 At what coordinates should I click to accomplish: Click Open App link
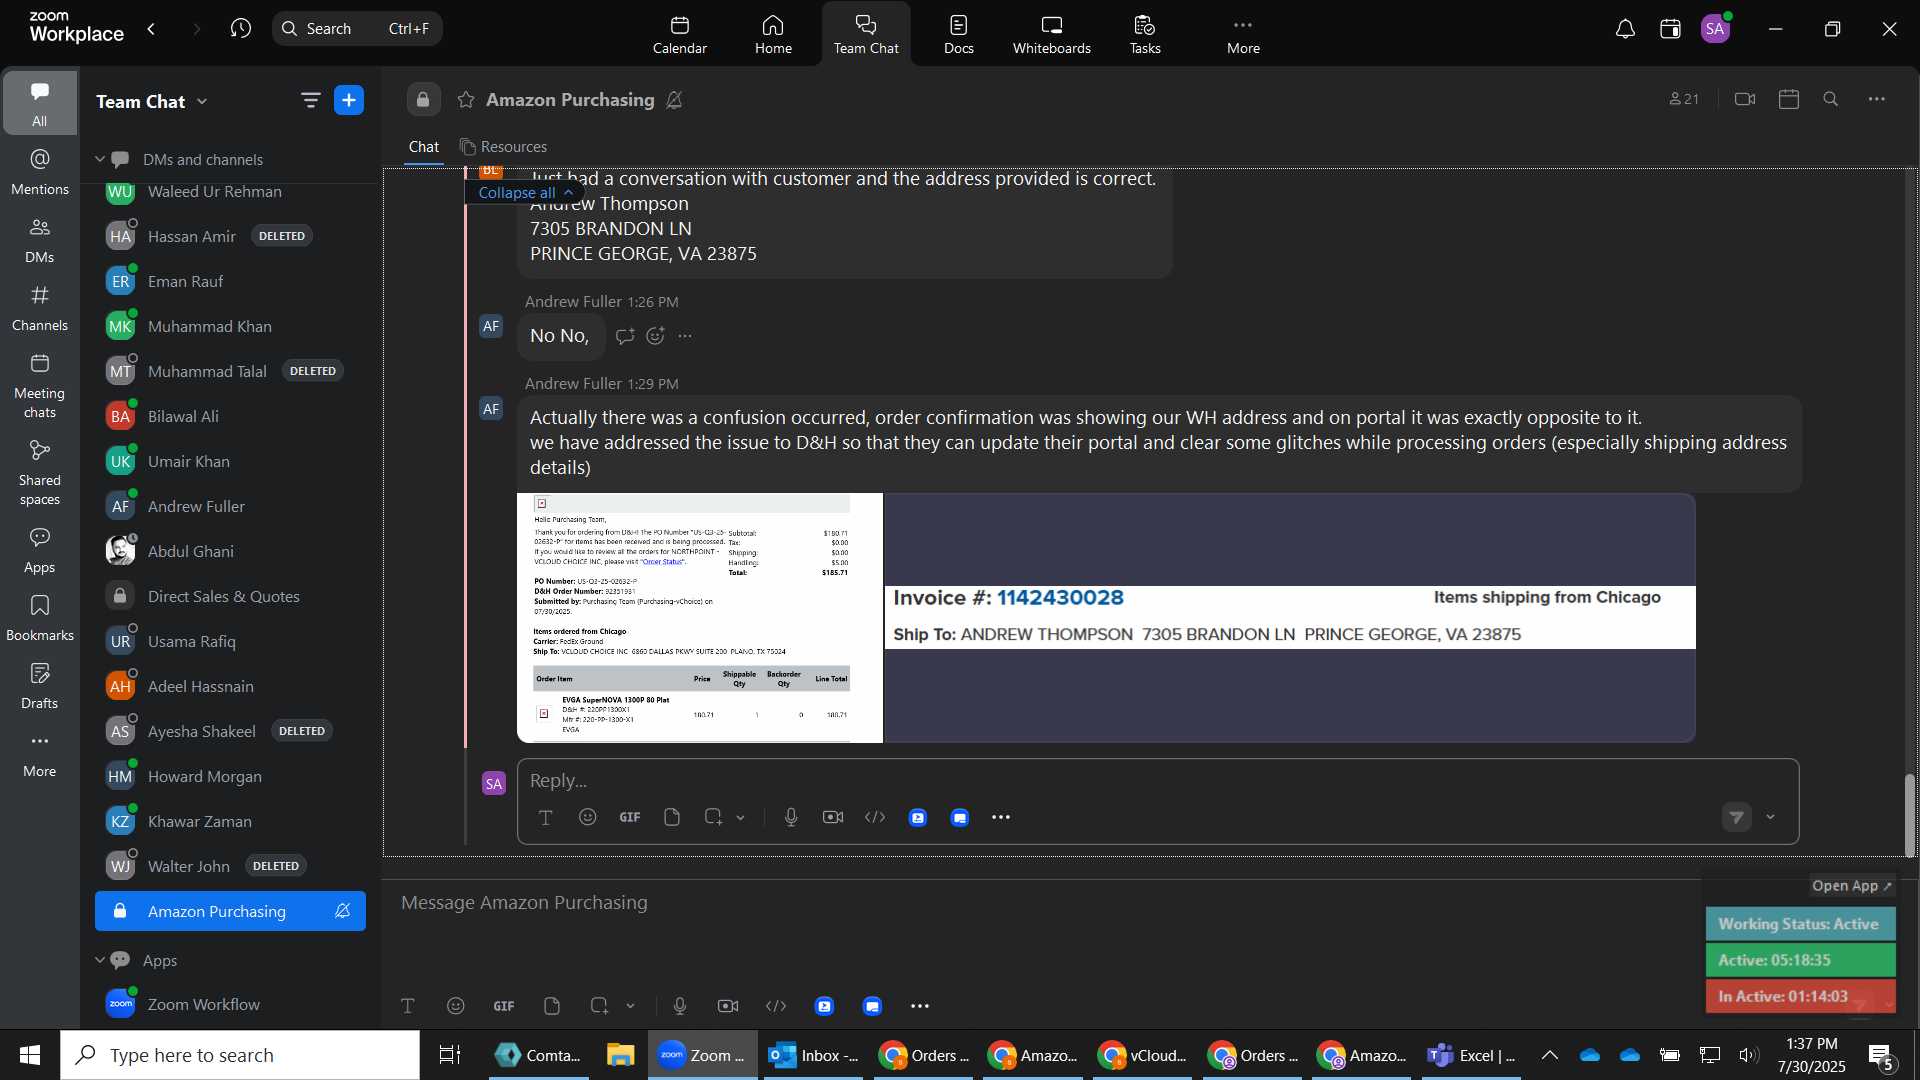click(x=1852, y=886)
